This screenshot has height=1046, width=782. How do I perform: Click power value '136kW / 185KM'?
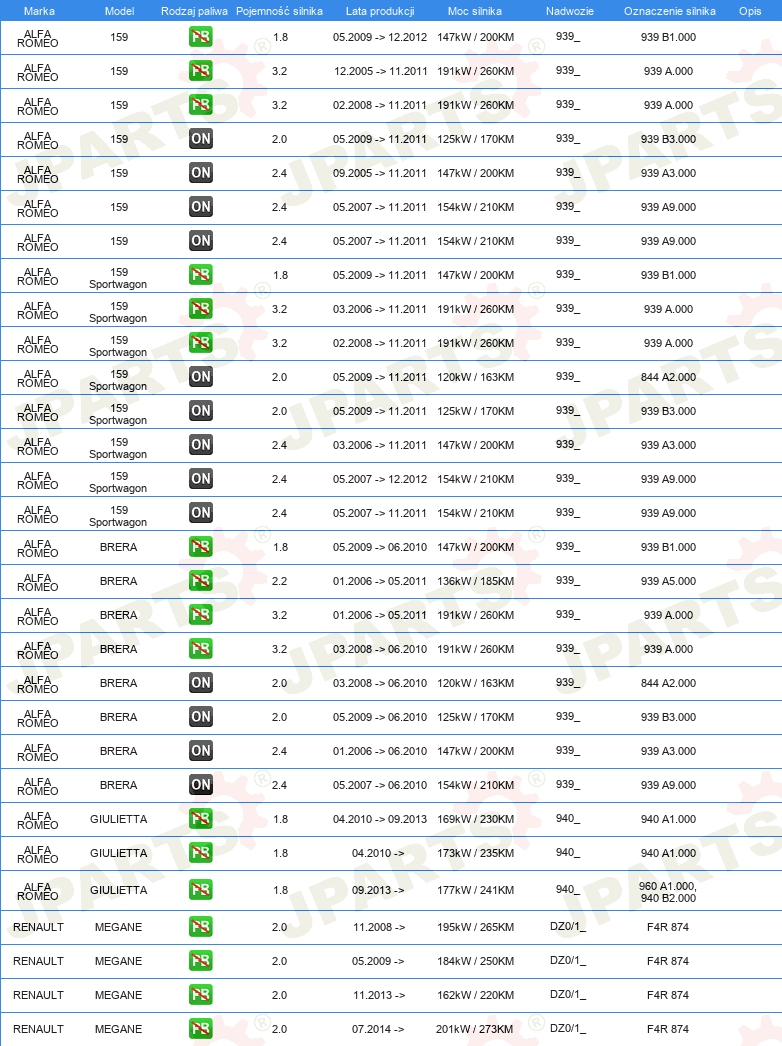(476, 581)
